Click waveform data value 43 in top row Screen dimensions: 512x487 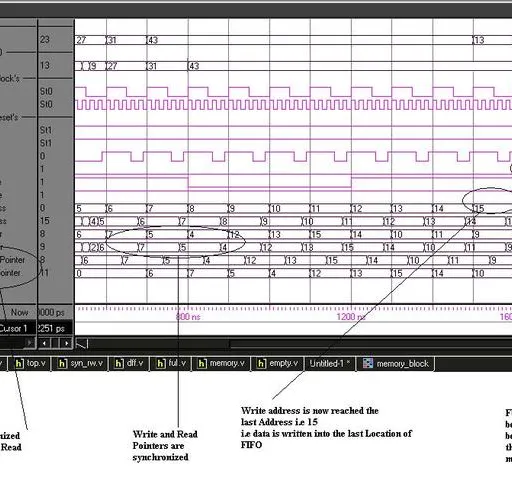(x=153, y=40)
